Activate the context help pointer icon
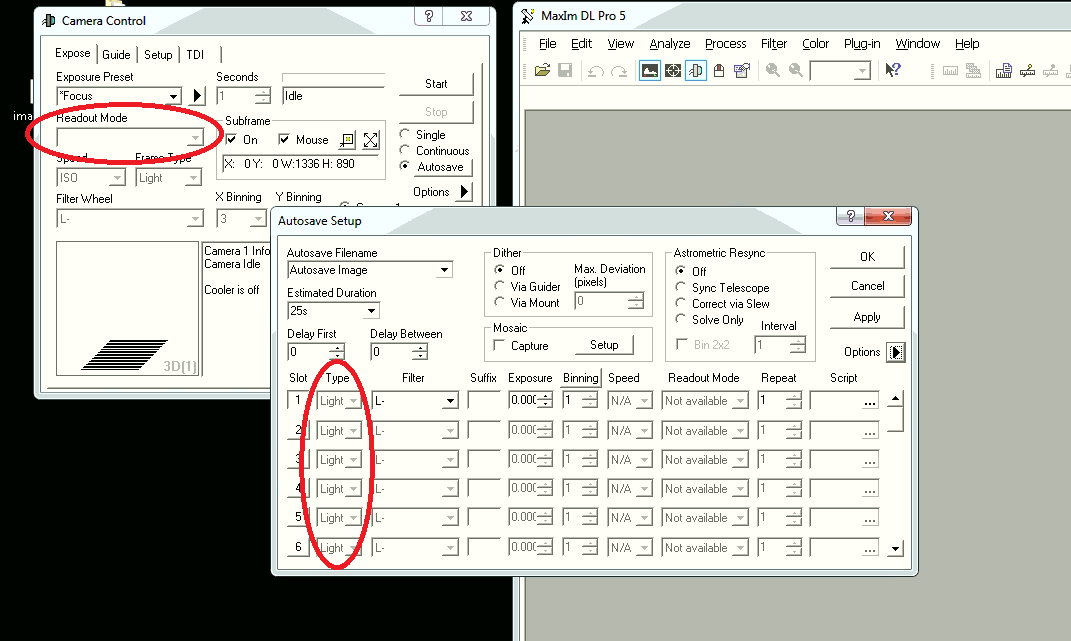This screenshot has height=641, width=1071. pos(893,70)
